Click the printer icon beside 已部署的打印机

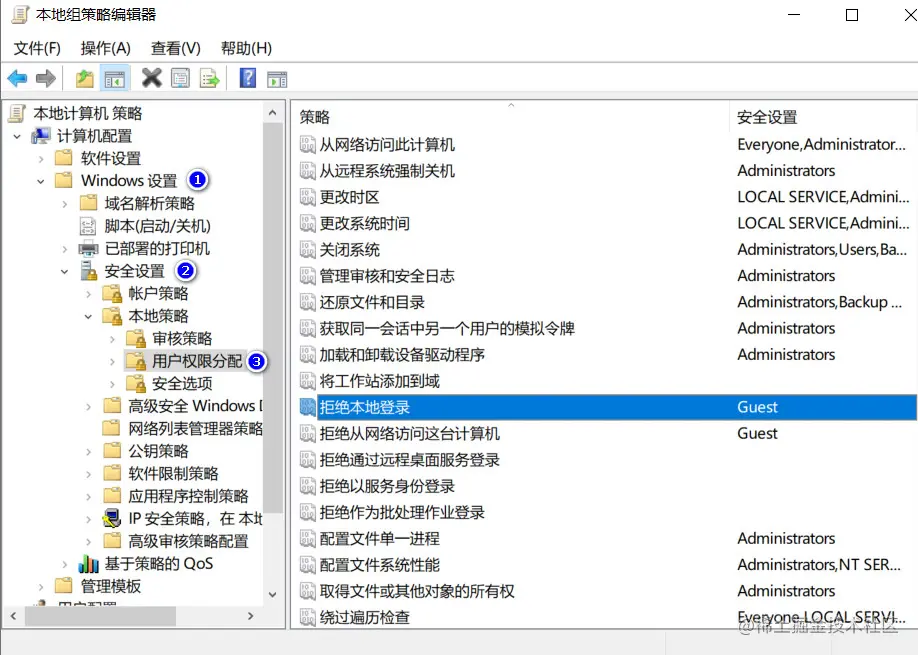point(88,249)
